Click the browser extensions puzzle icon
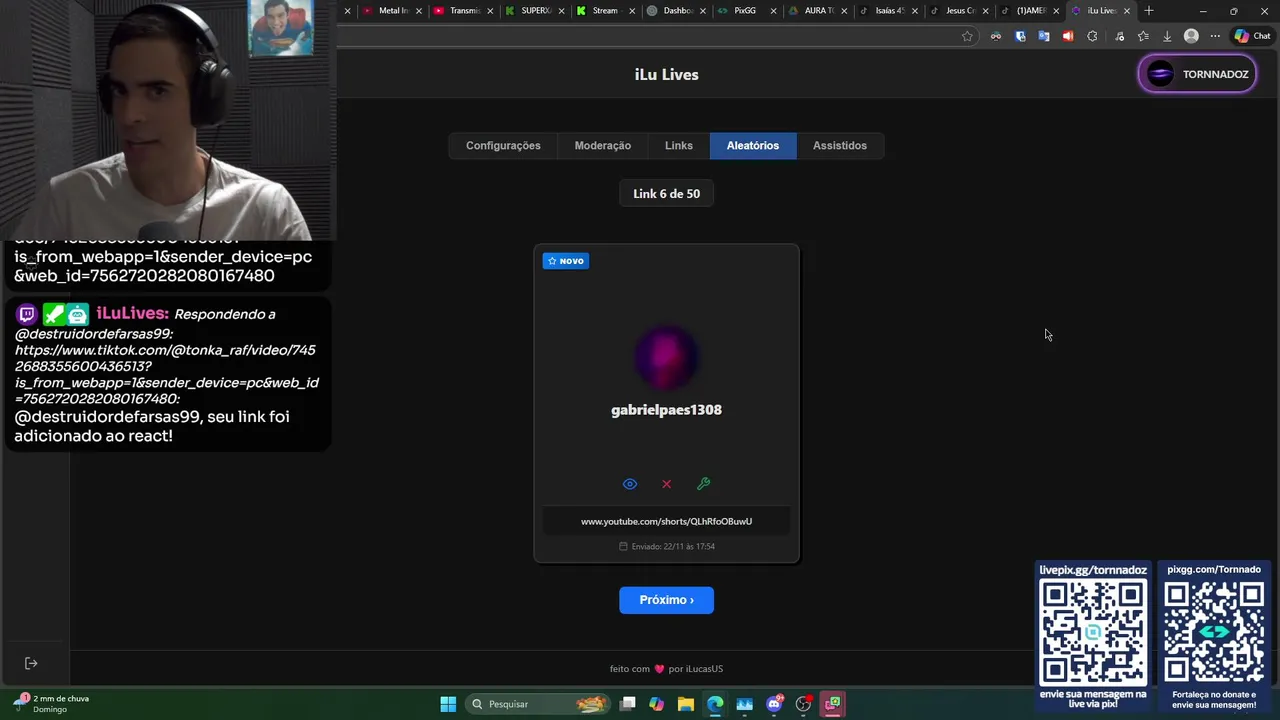 pyautogui.click(x=1092, y=36)
